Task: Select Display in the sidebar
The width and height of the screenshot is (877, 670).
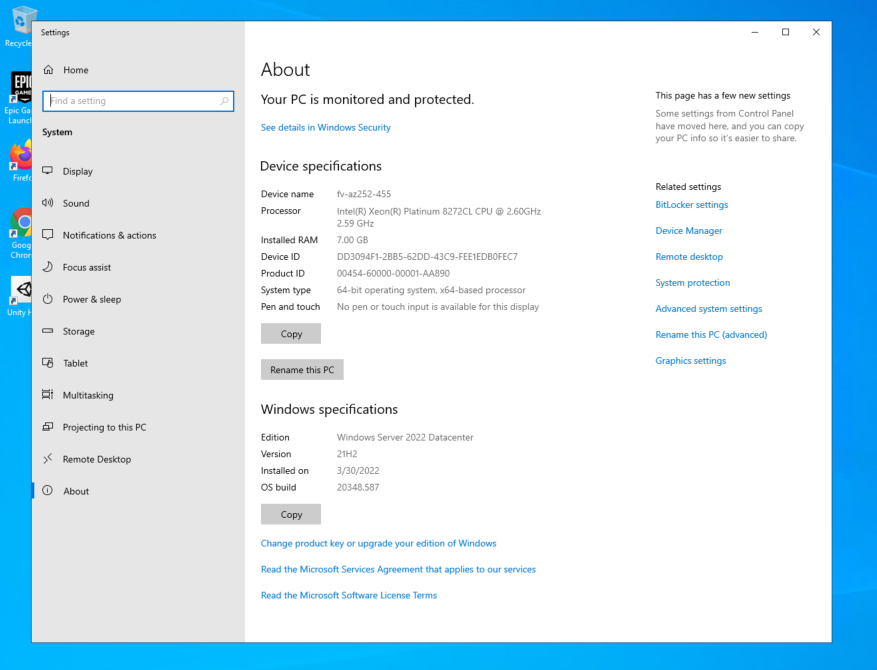Action: coord(138,171)
